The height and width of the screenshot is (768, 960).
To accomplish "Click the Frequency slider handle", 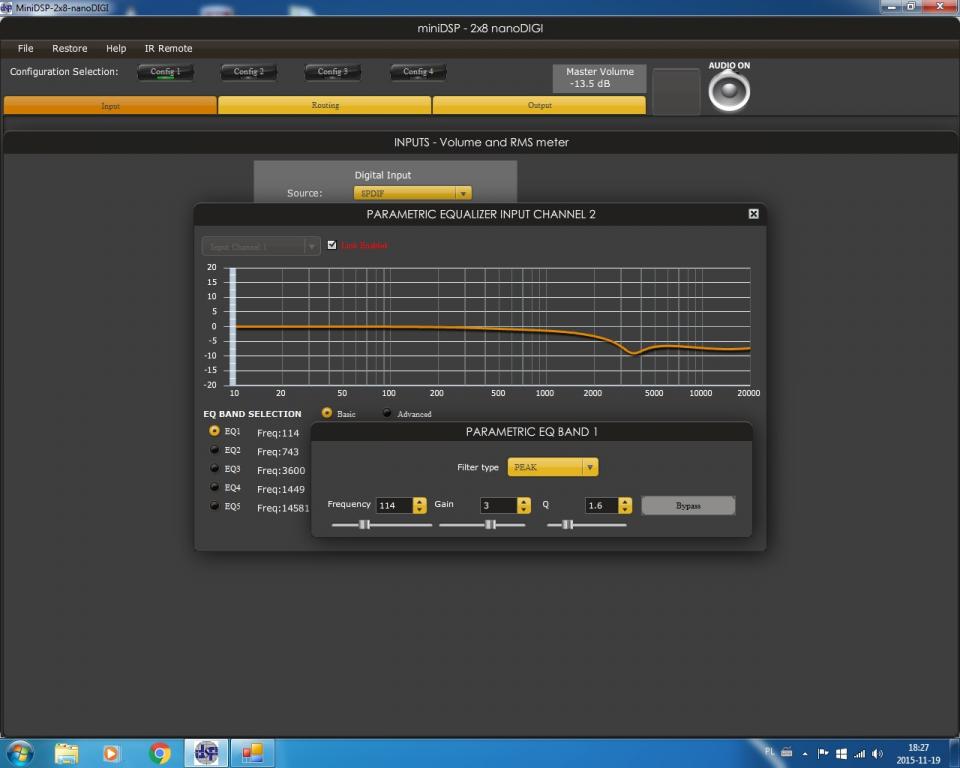I will pyautogui.click(x=364, y=525).
